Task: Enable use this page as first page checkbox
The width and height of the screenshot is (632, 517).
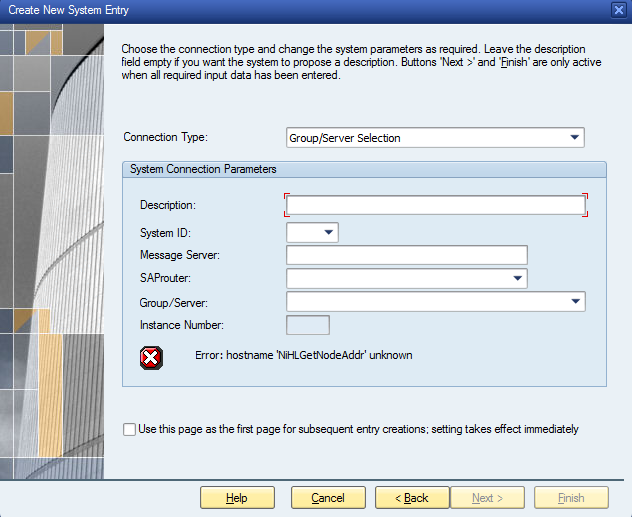Action: (129, 430)
